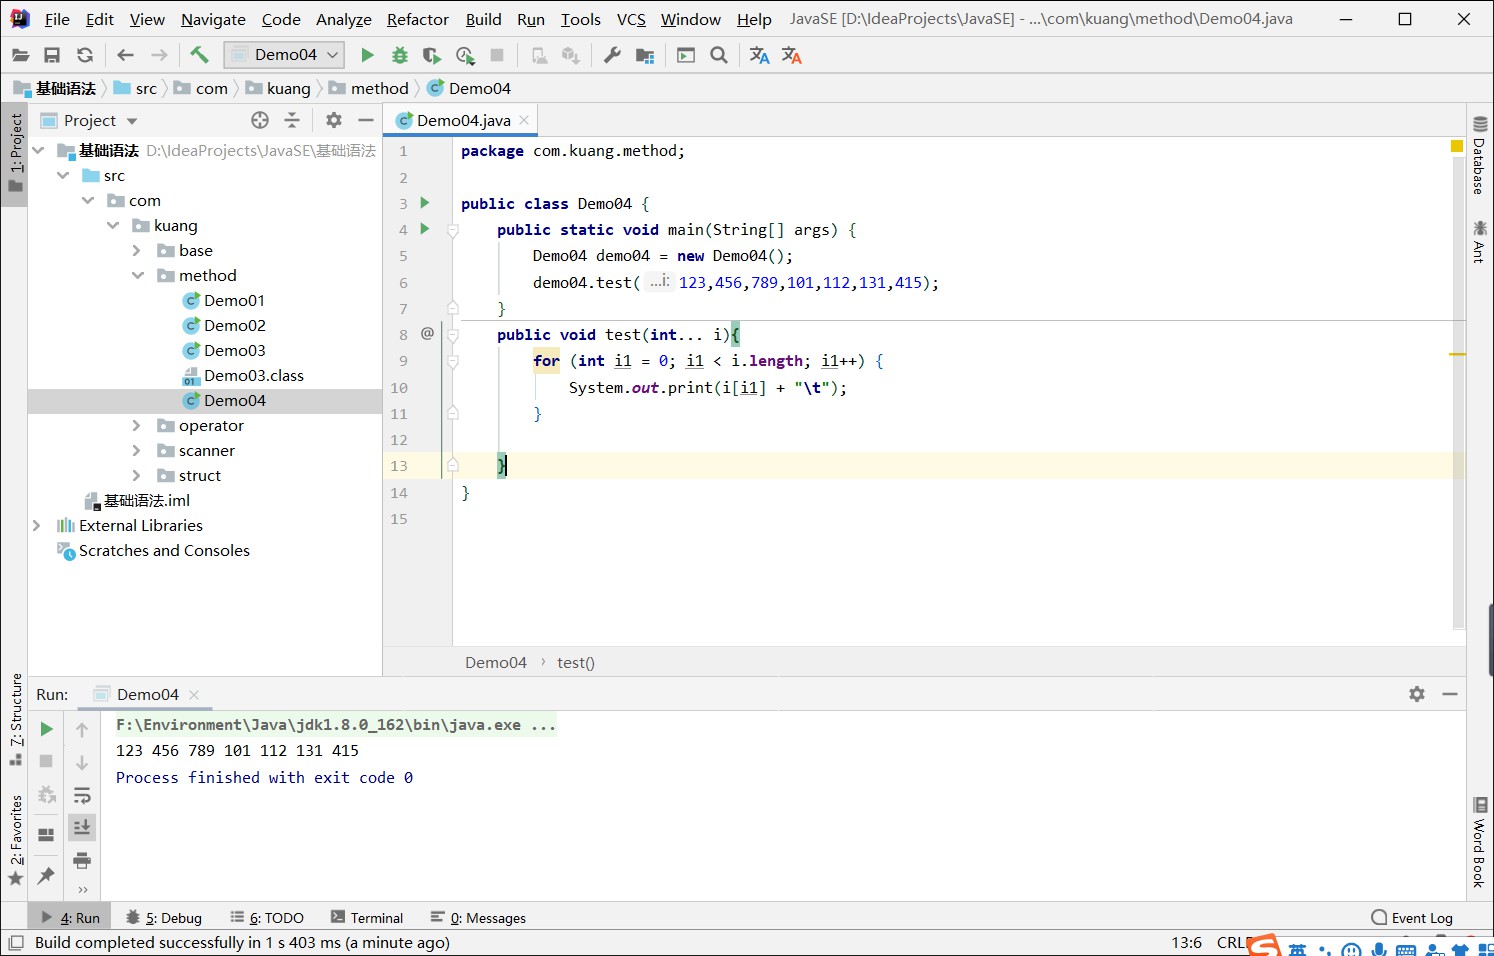1494x956 pixels.
Task: Run with Coverage shield icon
Action: [431, 55]
